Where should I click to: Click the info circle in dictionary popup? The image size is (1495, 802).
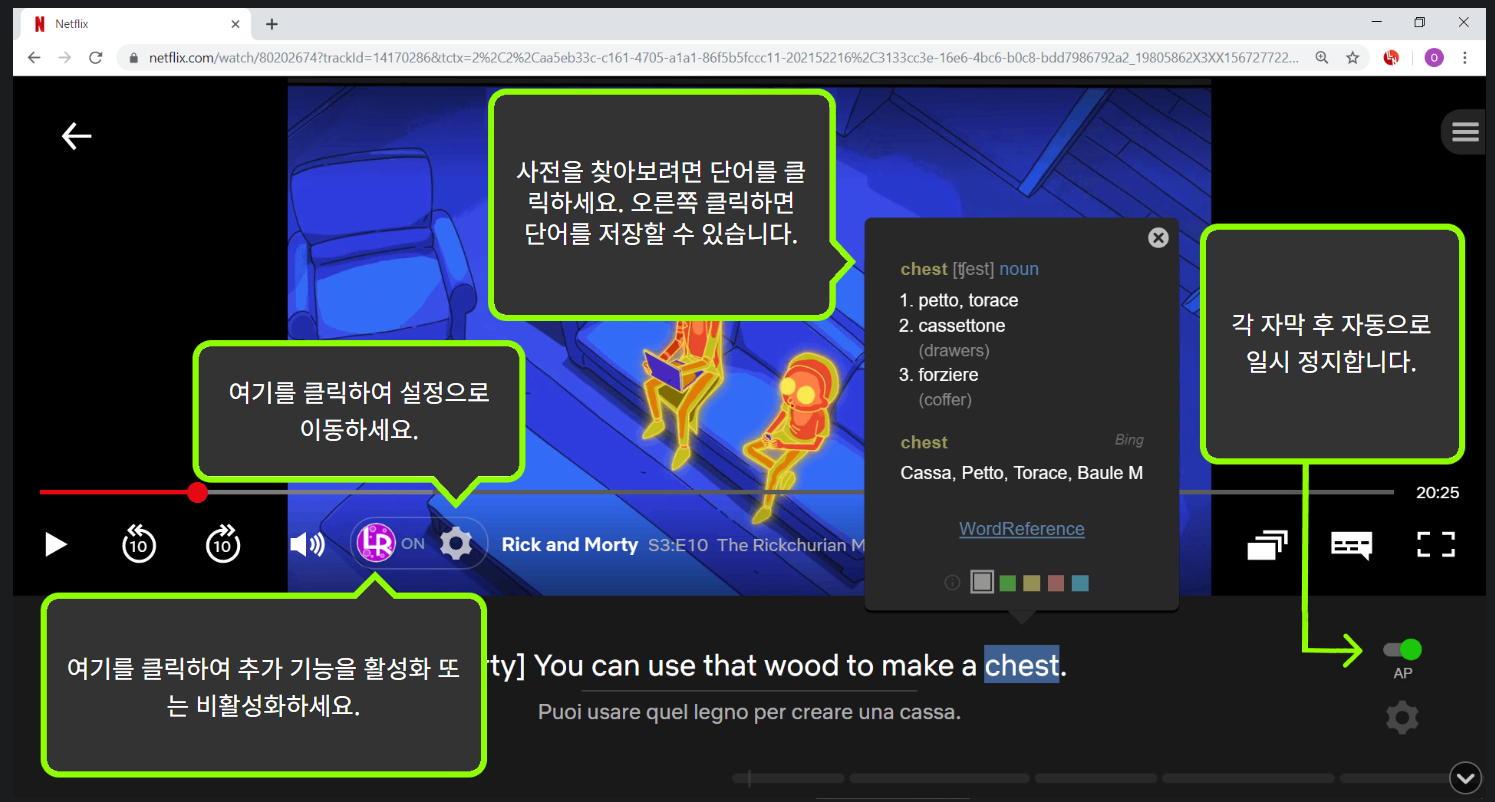(951, 582)
